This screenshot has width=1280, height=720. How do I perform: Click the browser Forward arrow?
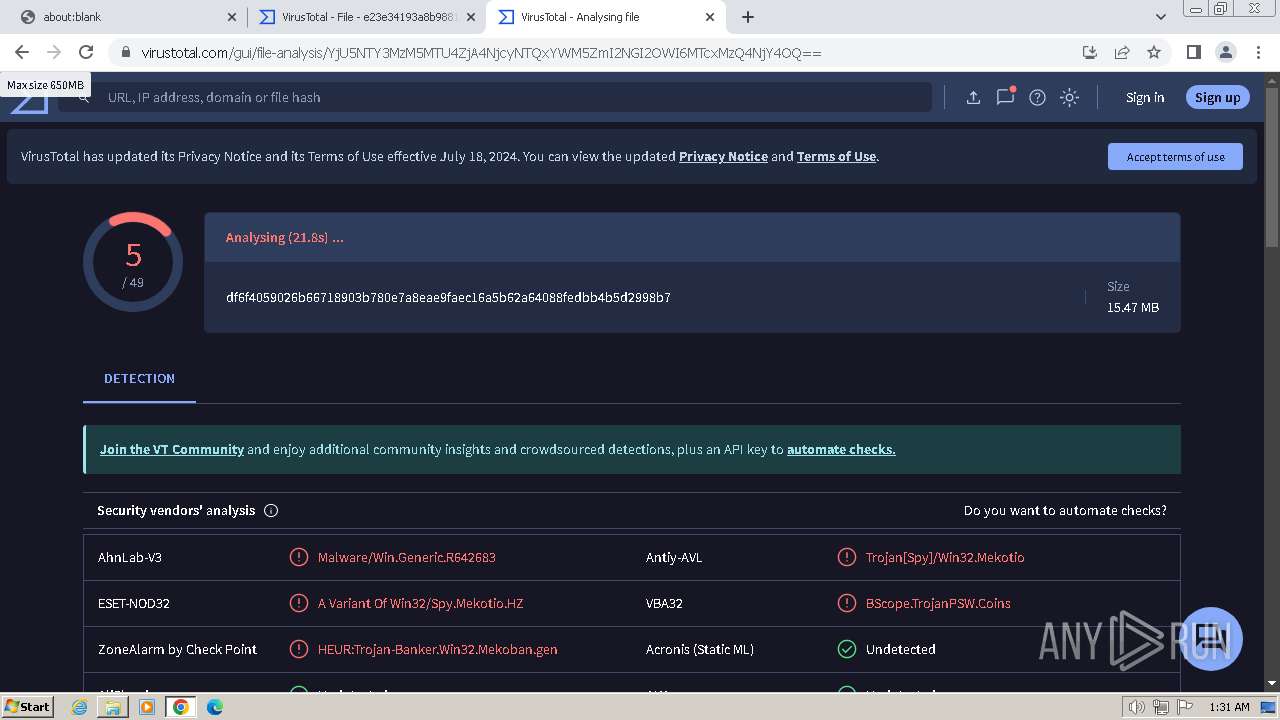(x=54, y=52)
